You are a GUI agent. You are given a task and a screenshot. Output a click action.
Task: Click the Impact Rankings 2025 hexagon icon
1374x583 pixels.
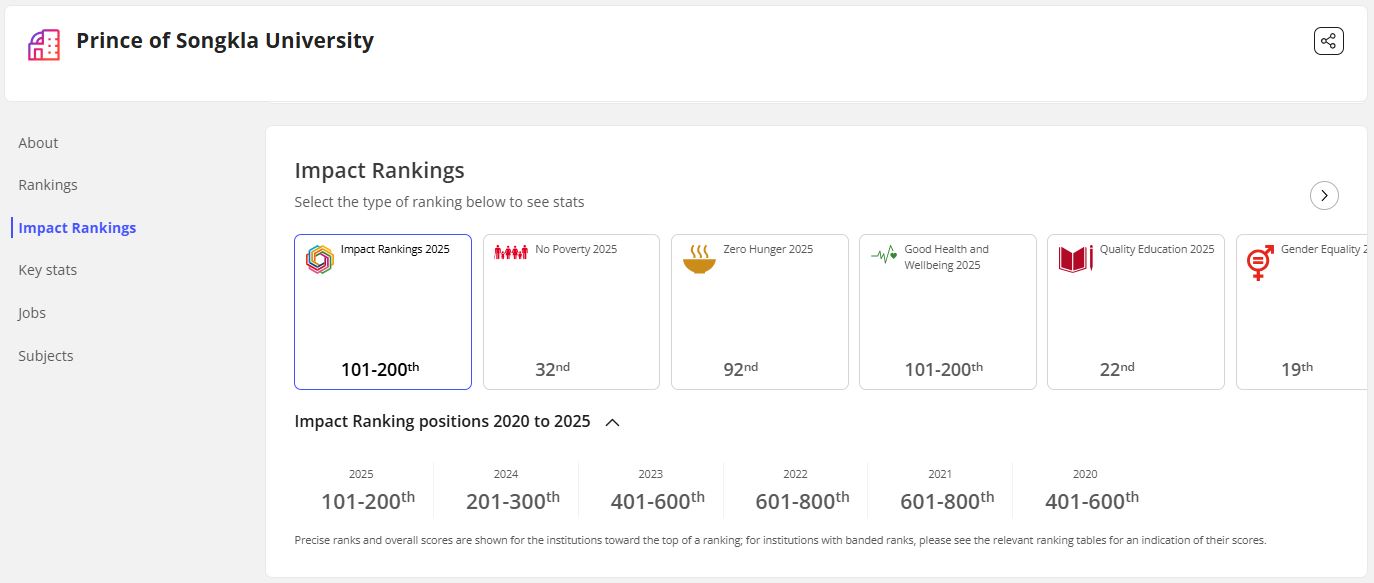pyautogui.click(x=319, y=259)
